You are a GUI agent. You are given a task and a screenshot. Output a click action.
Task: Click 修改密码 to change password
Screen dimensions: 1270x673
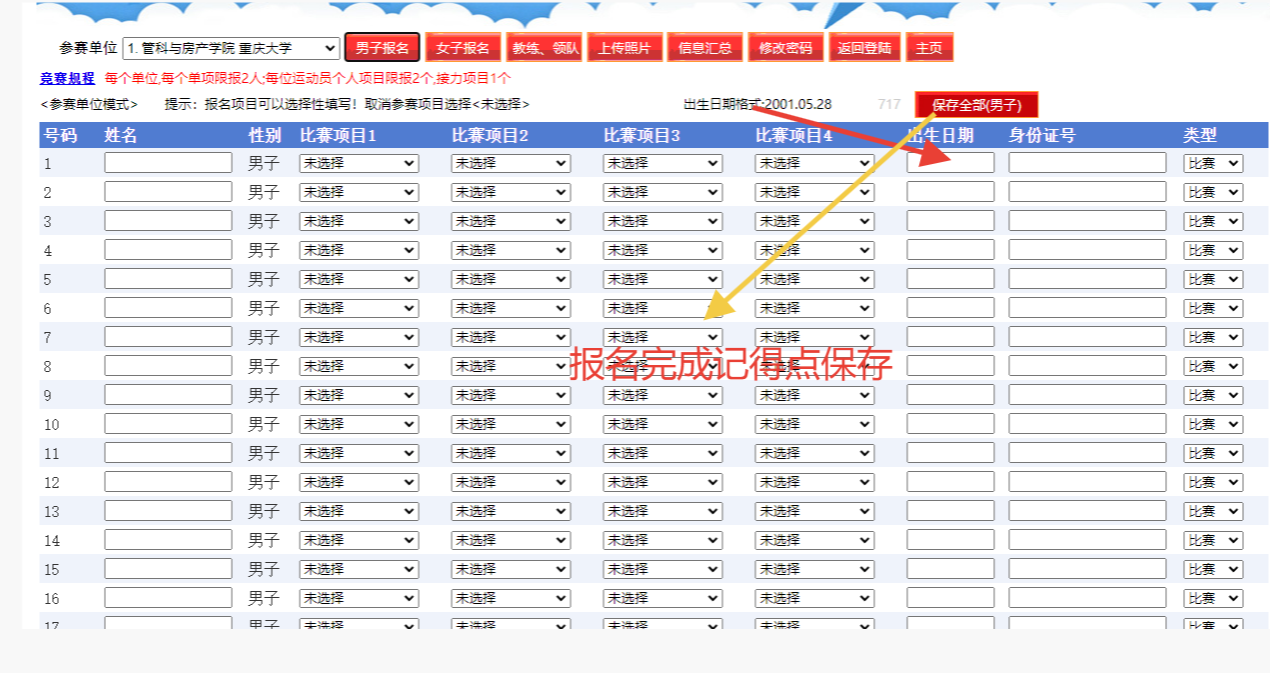pyautogui.click(x=786, y=48)
